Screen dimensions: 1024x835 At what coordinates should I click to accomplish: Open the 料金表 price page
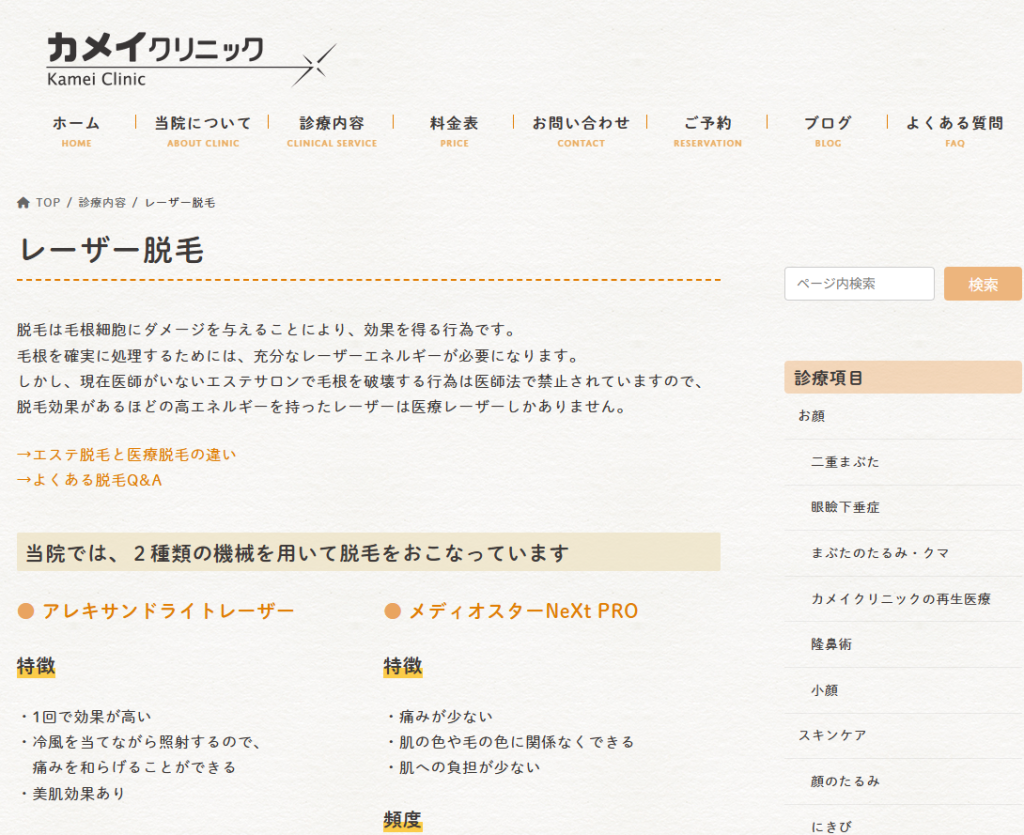pos(454,129)
